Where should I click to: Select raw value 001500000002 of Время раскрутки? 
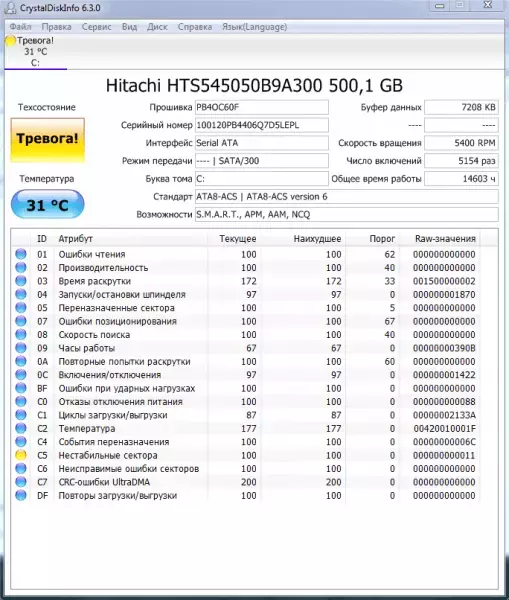(x=444, y=281)
